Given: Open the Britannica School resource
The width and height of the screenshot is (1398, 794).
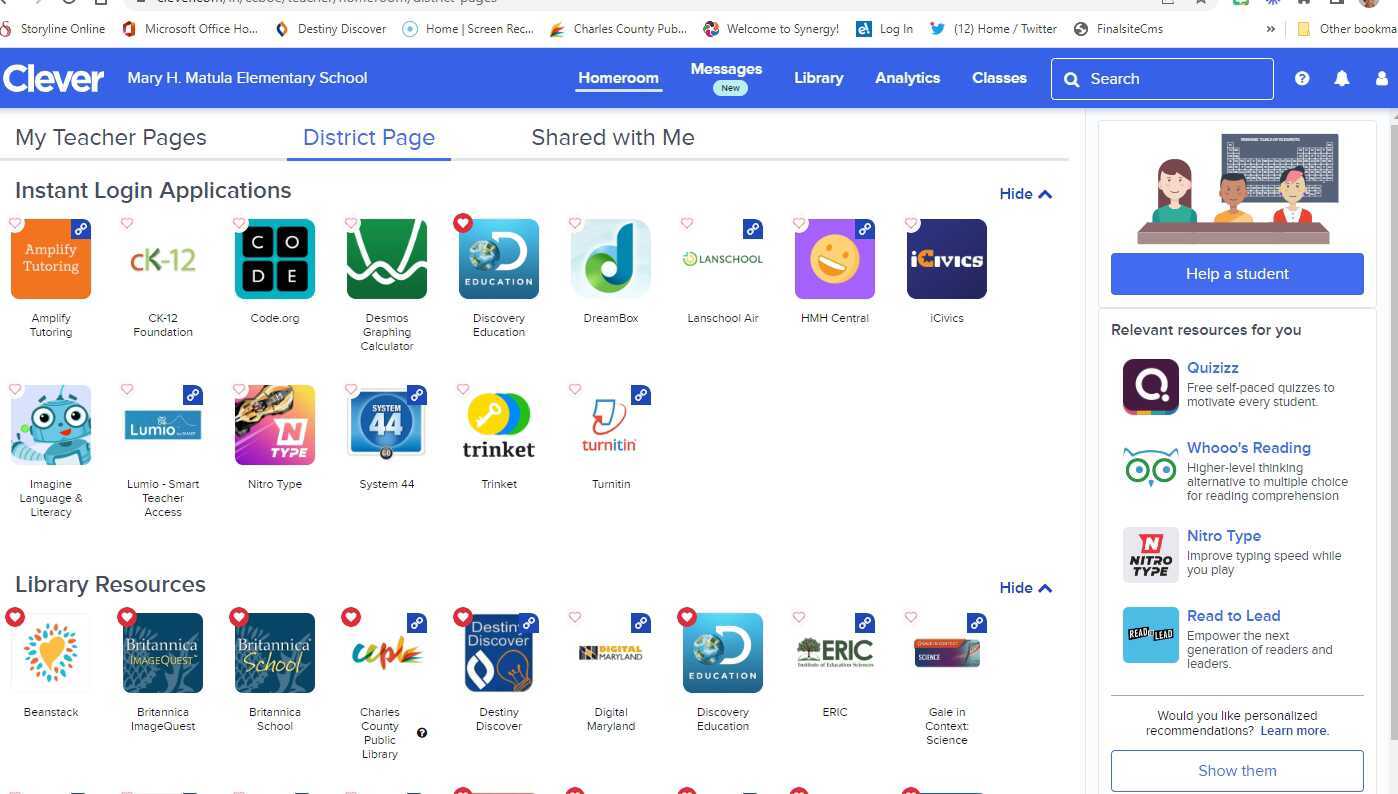Looking at the screenshot, I should pyautogui.click(x=275, y=653).
